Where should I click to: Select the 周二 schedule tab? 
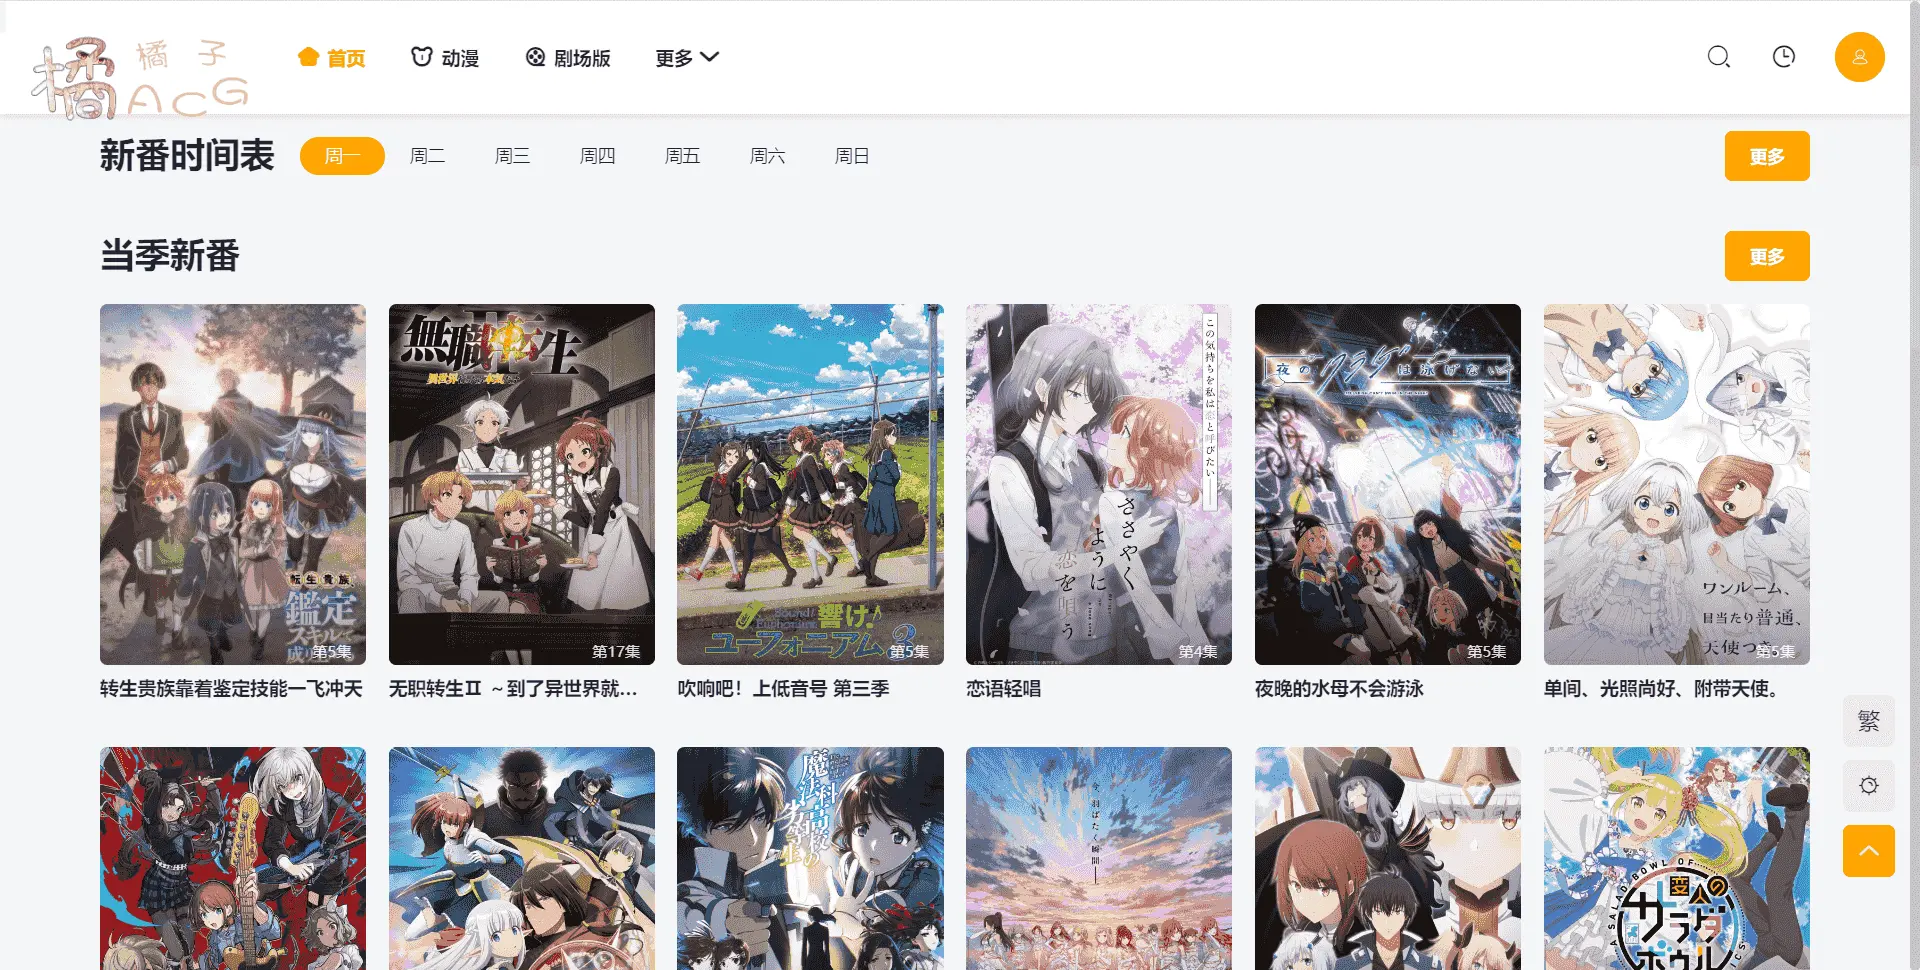click(427, 156)
